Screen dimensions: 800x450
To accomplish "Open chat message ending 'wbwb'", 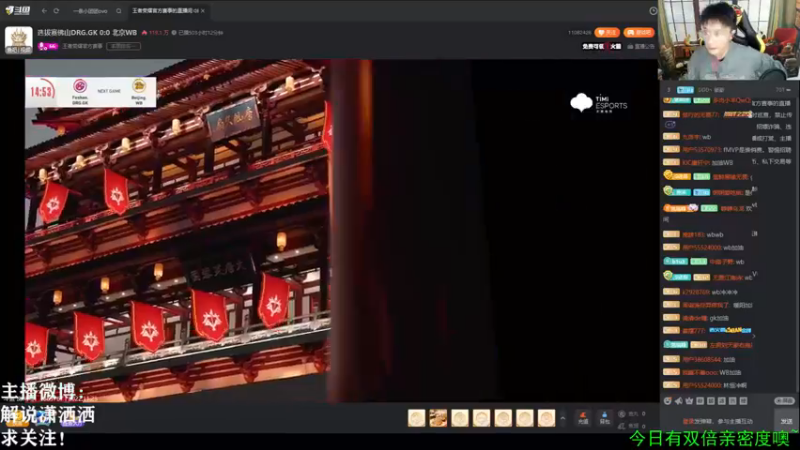I will pos(693,235).
